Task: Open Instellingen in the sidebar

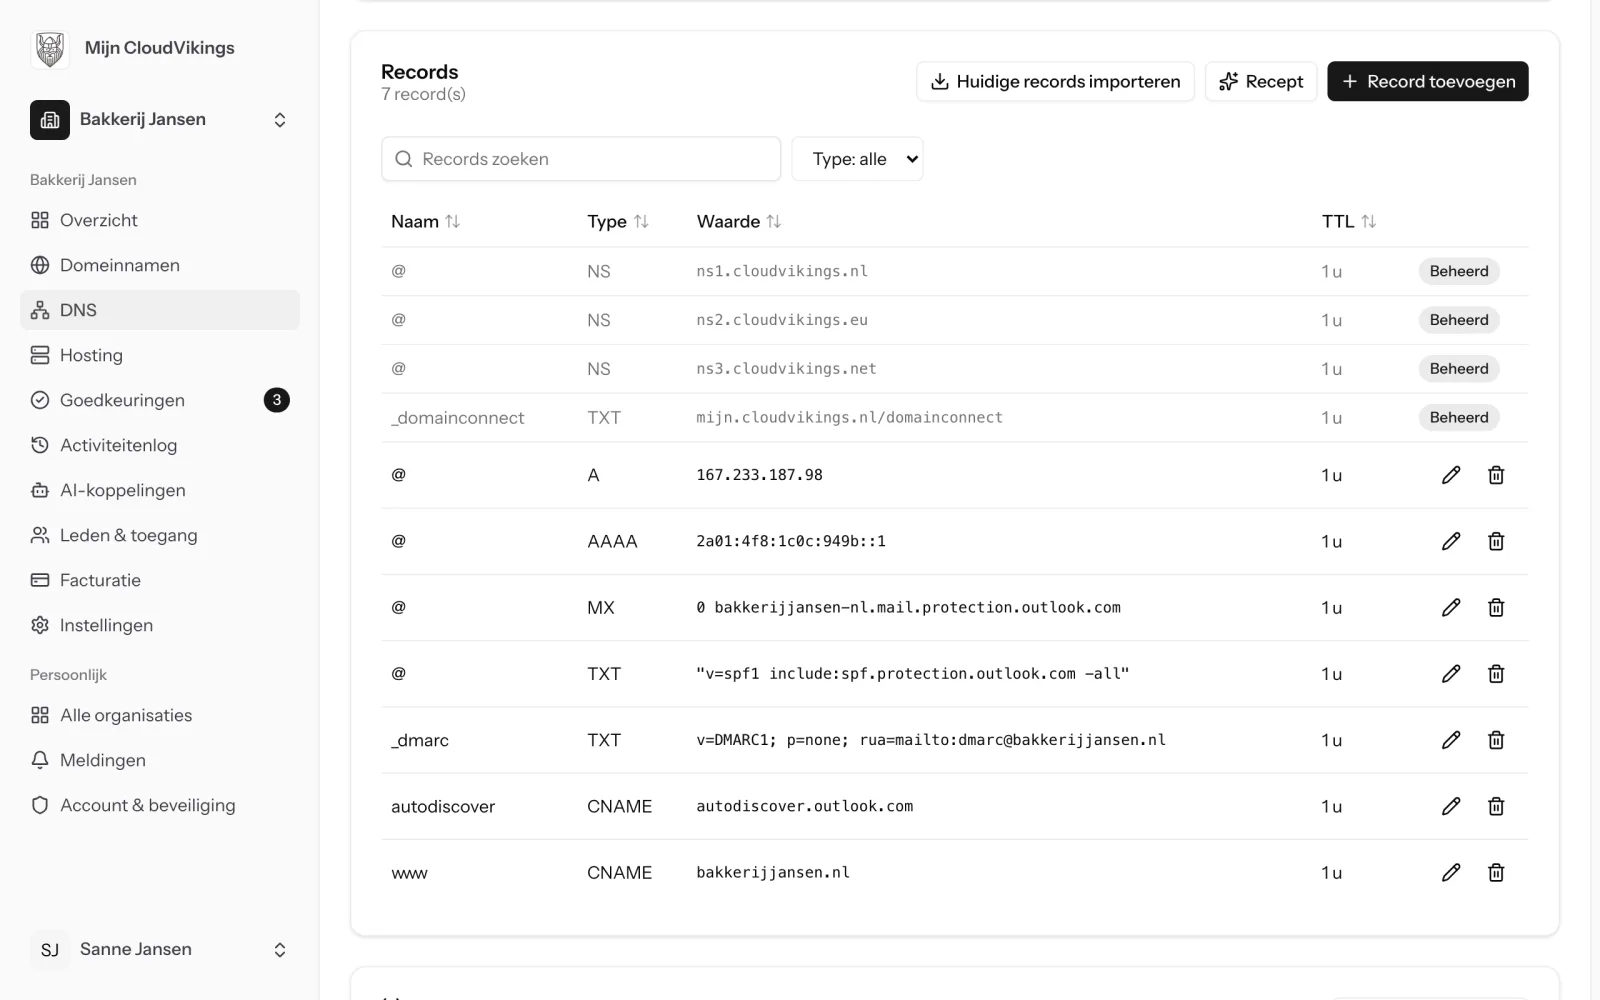Action: click(x=160, y=625)
